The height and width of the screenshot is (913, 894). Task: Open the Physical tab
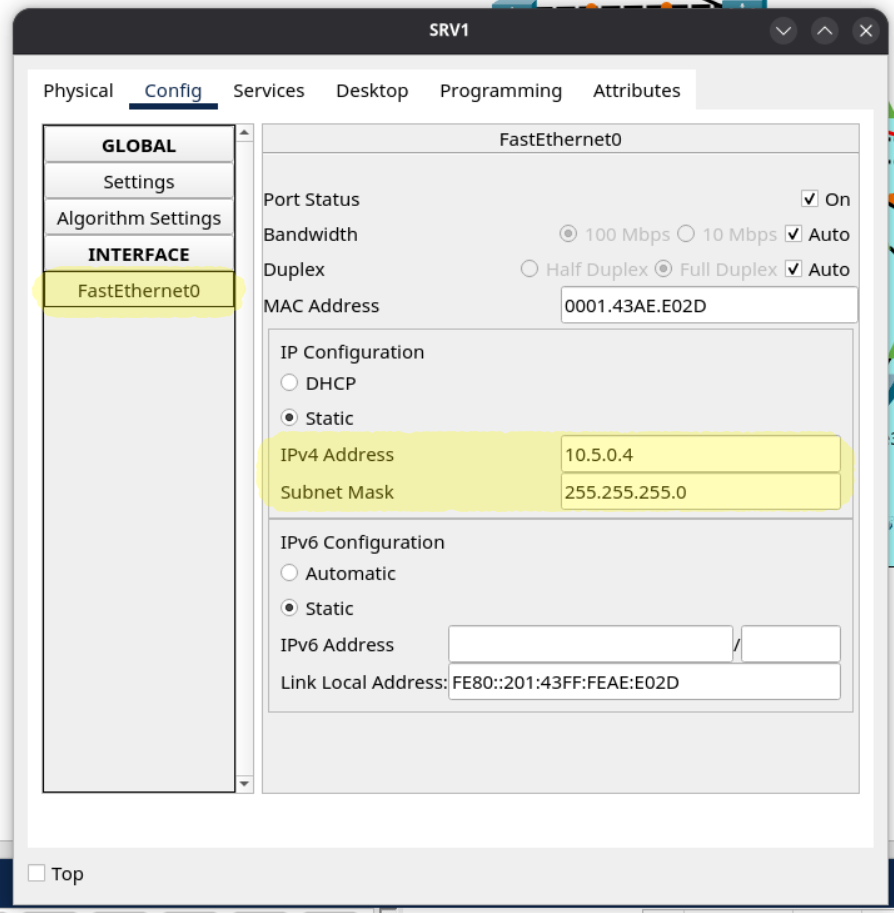pyautogui.click(x=78, y=91)
